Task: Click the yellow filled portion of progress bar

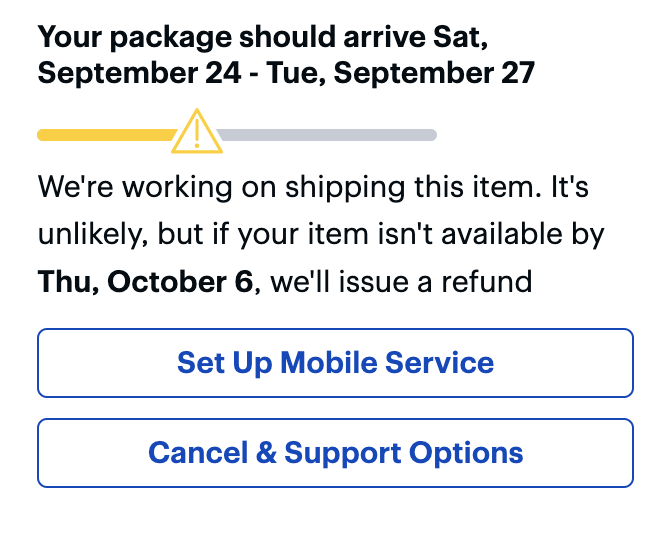Action: pos(105,135)
